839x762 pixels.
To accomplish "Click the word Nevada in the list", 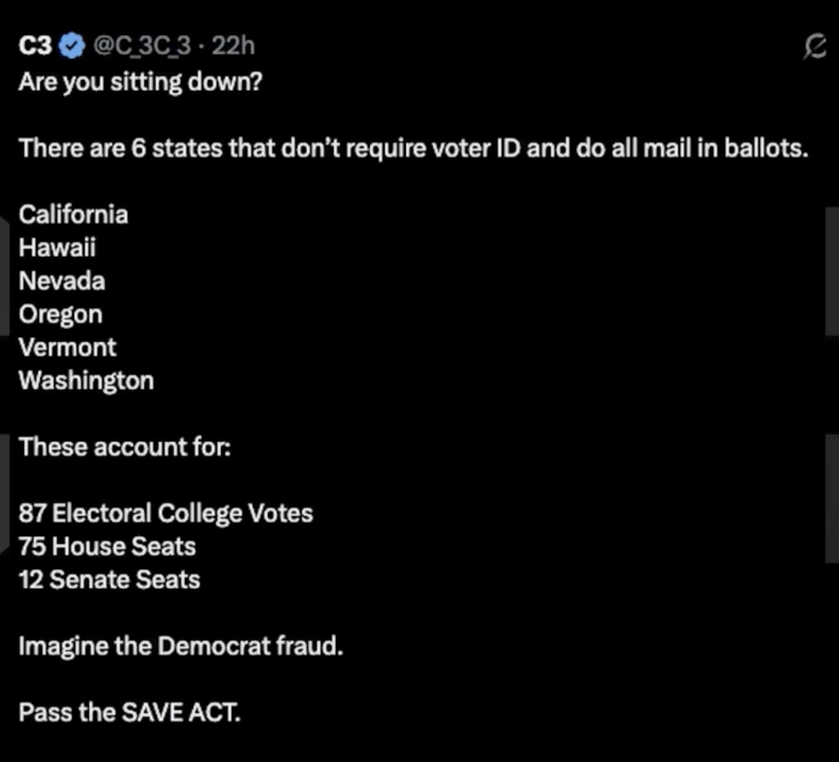I will click(x=62, y=281).
